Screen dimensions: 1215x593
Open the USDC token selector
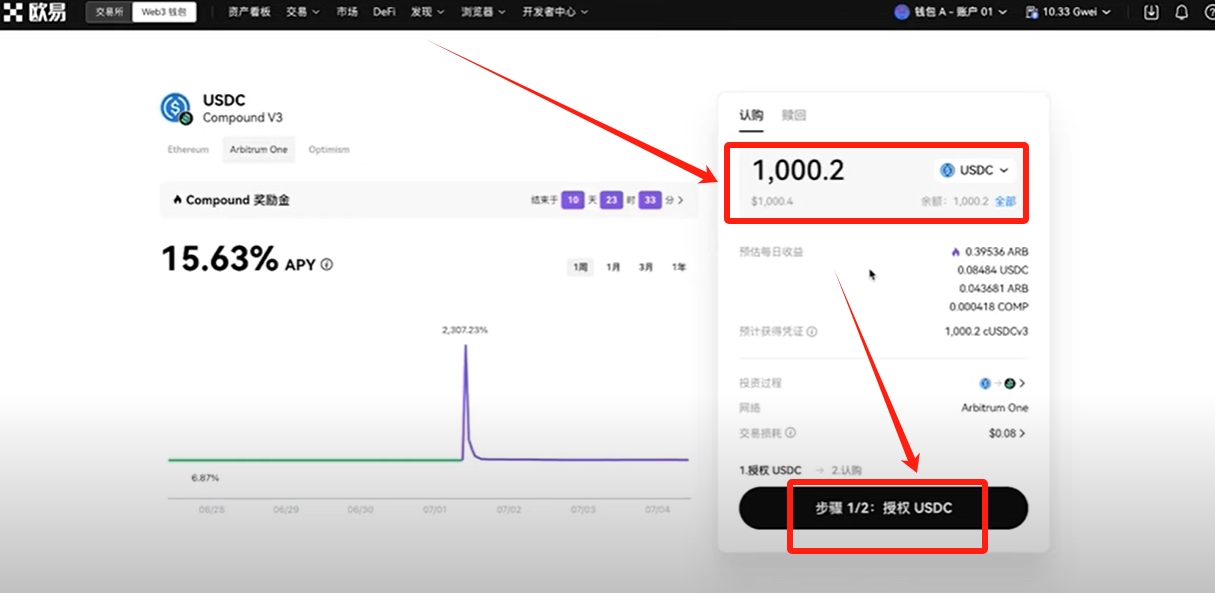(x=975, y=170)
